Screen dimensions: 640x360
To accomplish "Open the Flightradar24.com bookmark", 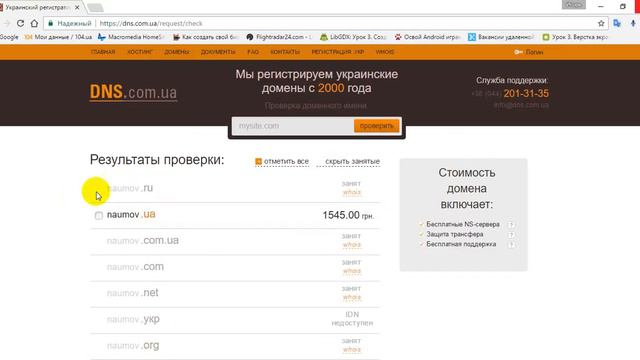I will [x=279, y=37].
